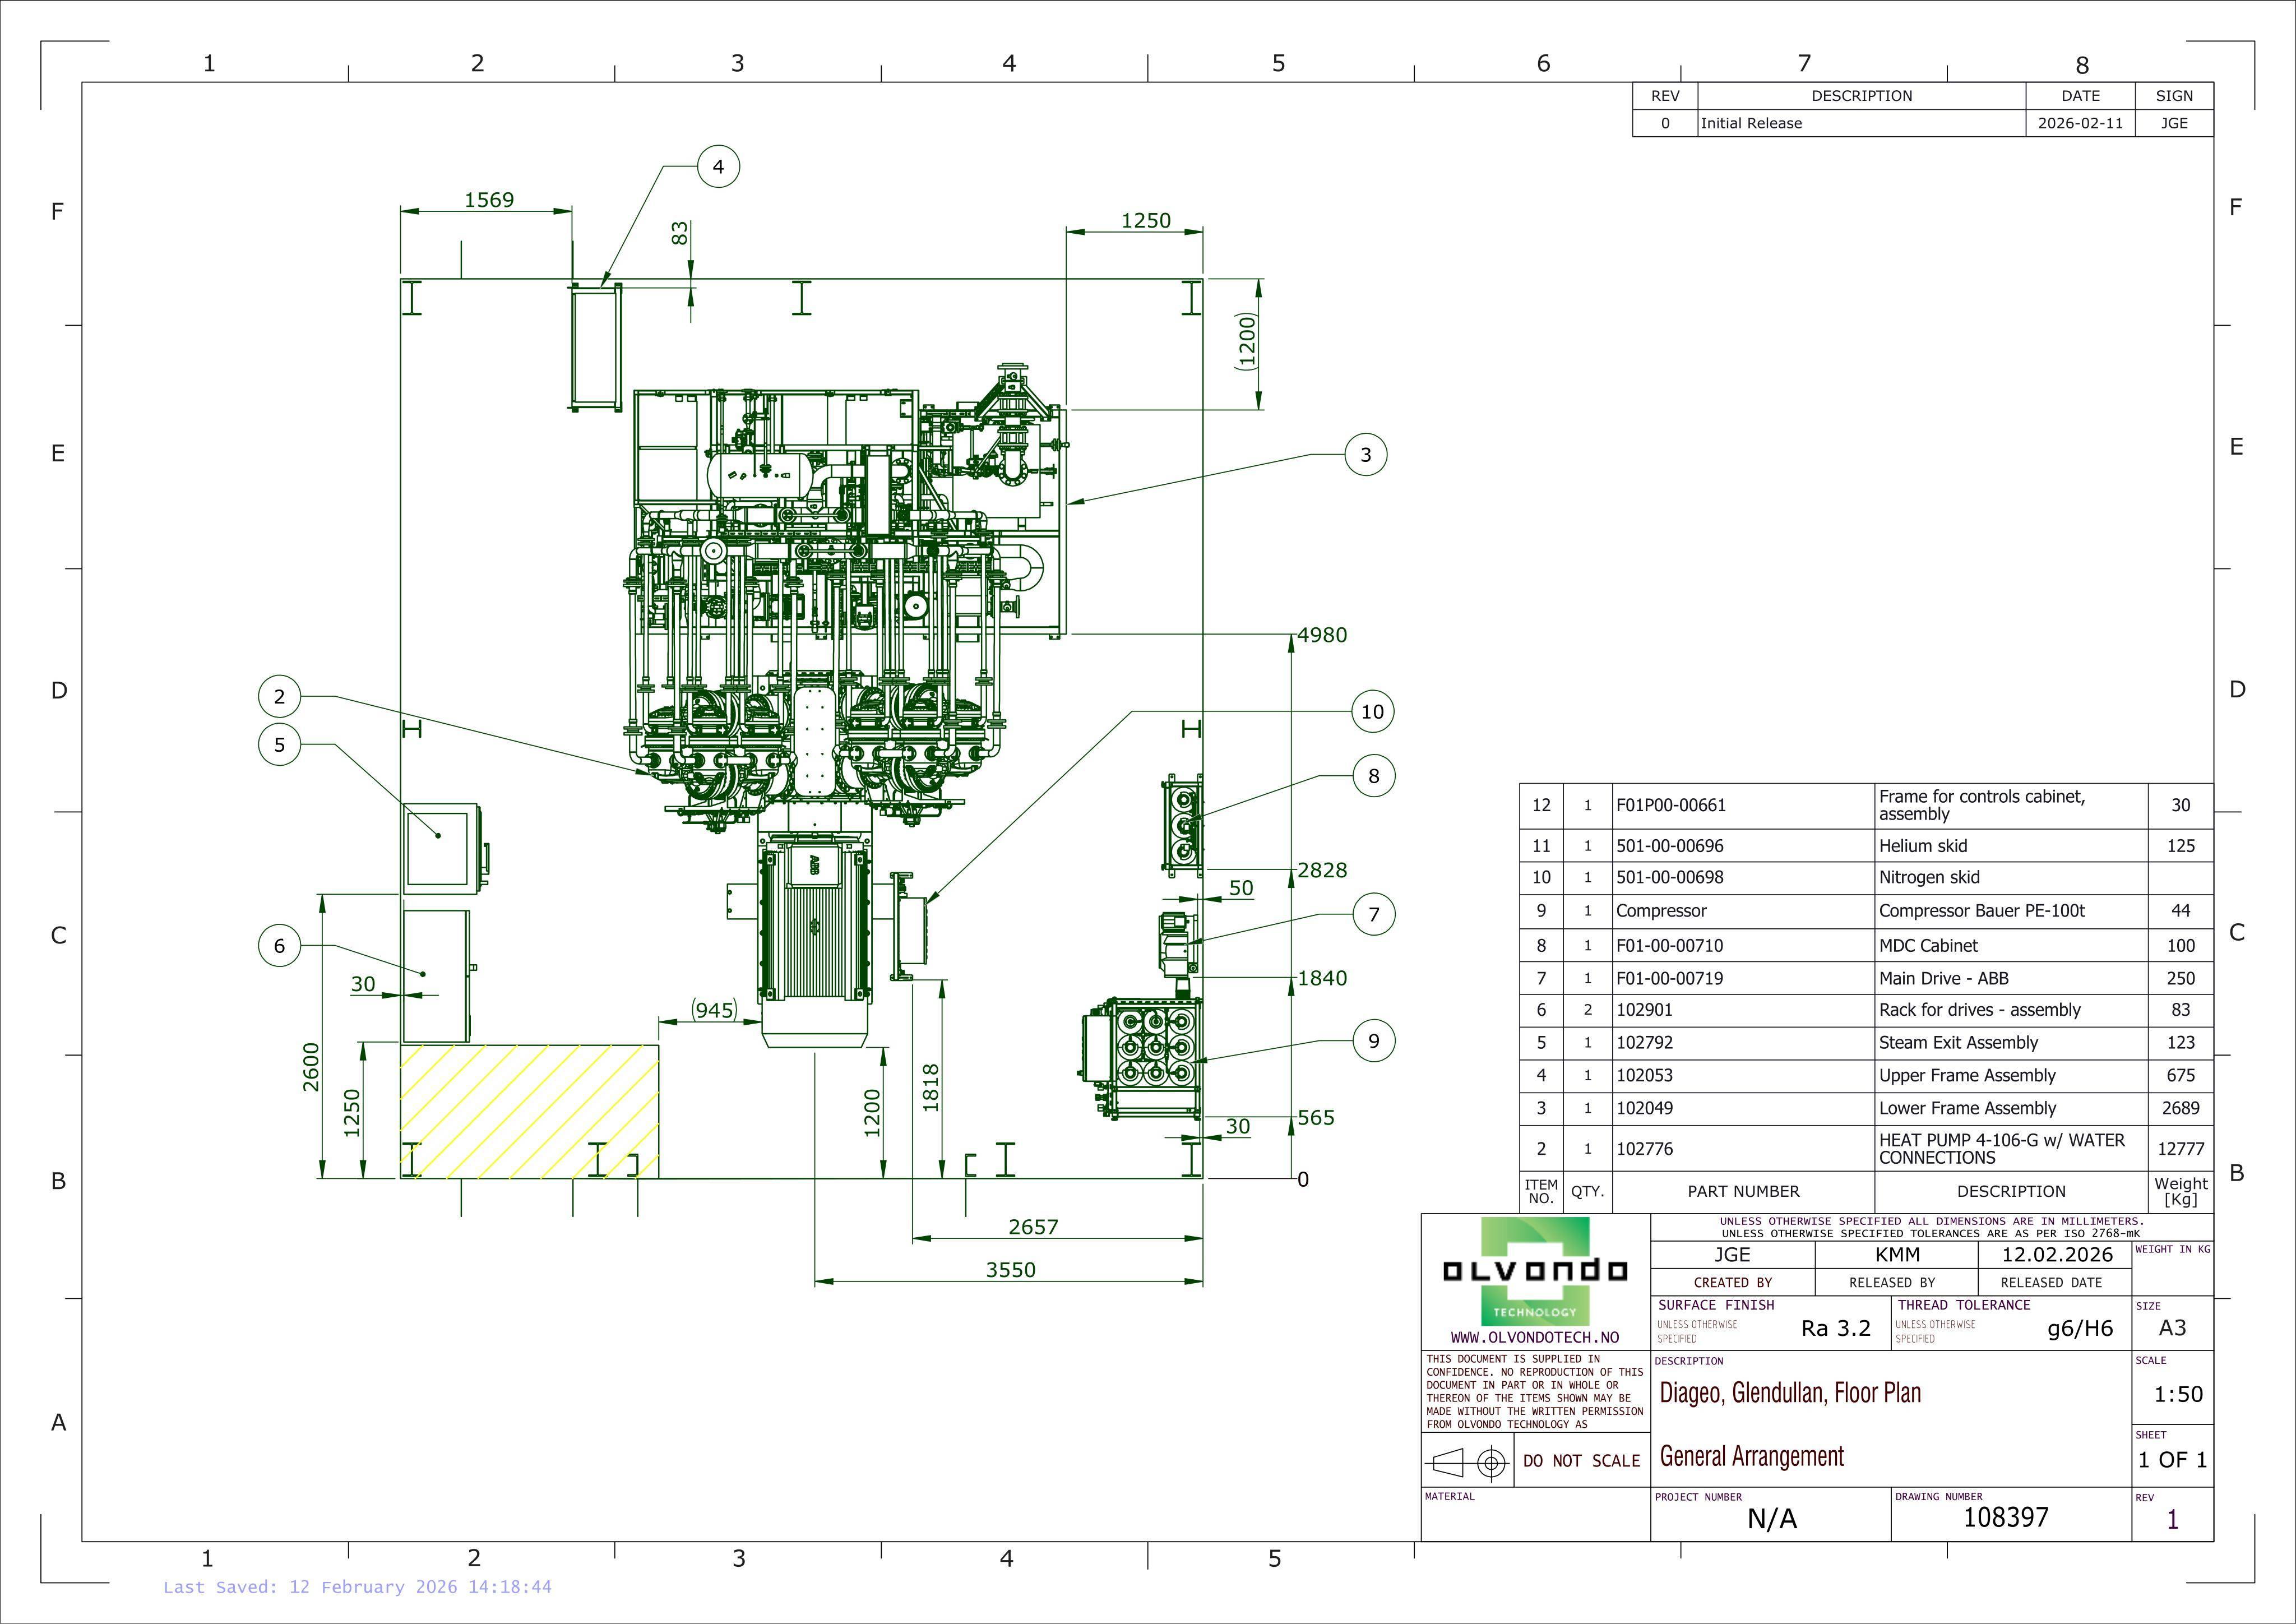
Task: Select ordinate dimension 4980
Action: [x=1322, y=635]
